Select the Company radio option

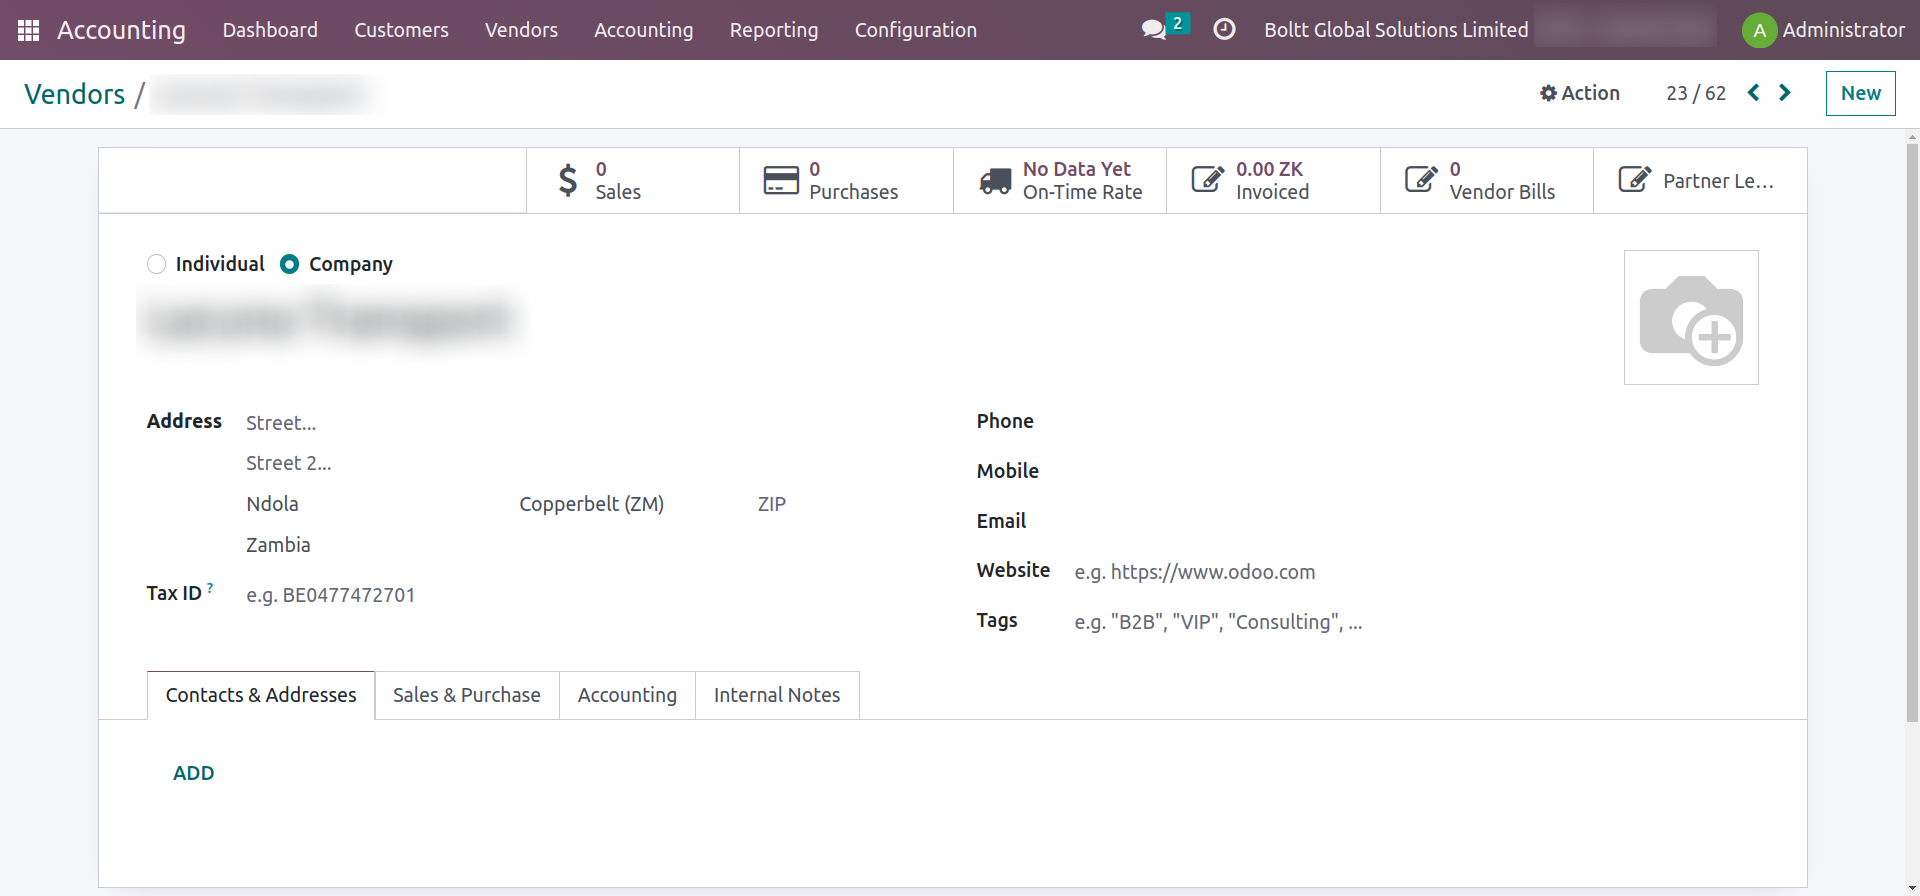pyautogui.click(x=289, y=264)
